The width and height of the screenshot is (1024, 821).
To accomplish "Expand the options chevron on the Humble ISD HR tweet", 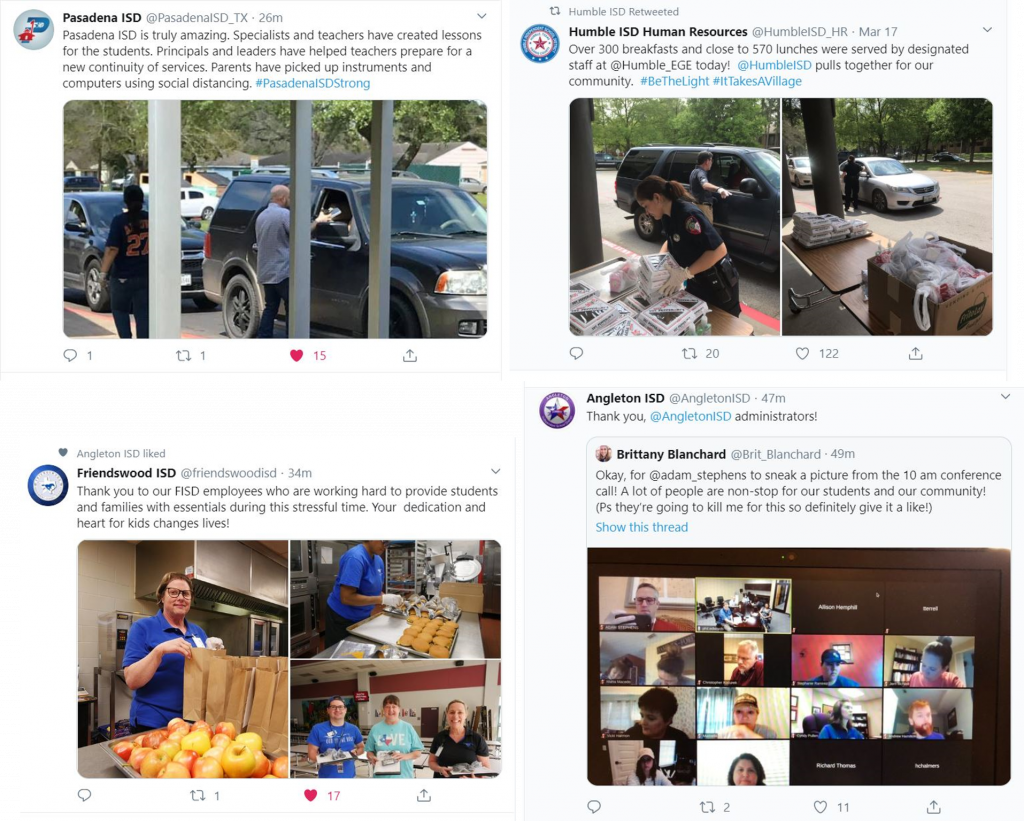I will 987,30.
